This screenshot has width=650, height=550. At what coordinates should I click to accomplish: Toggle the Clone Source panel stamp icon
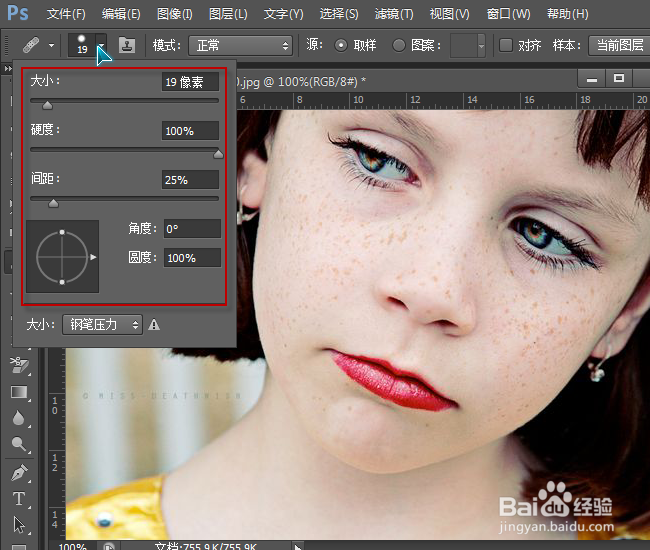coord(127,45)
